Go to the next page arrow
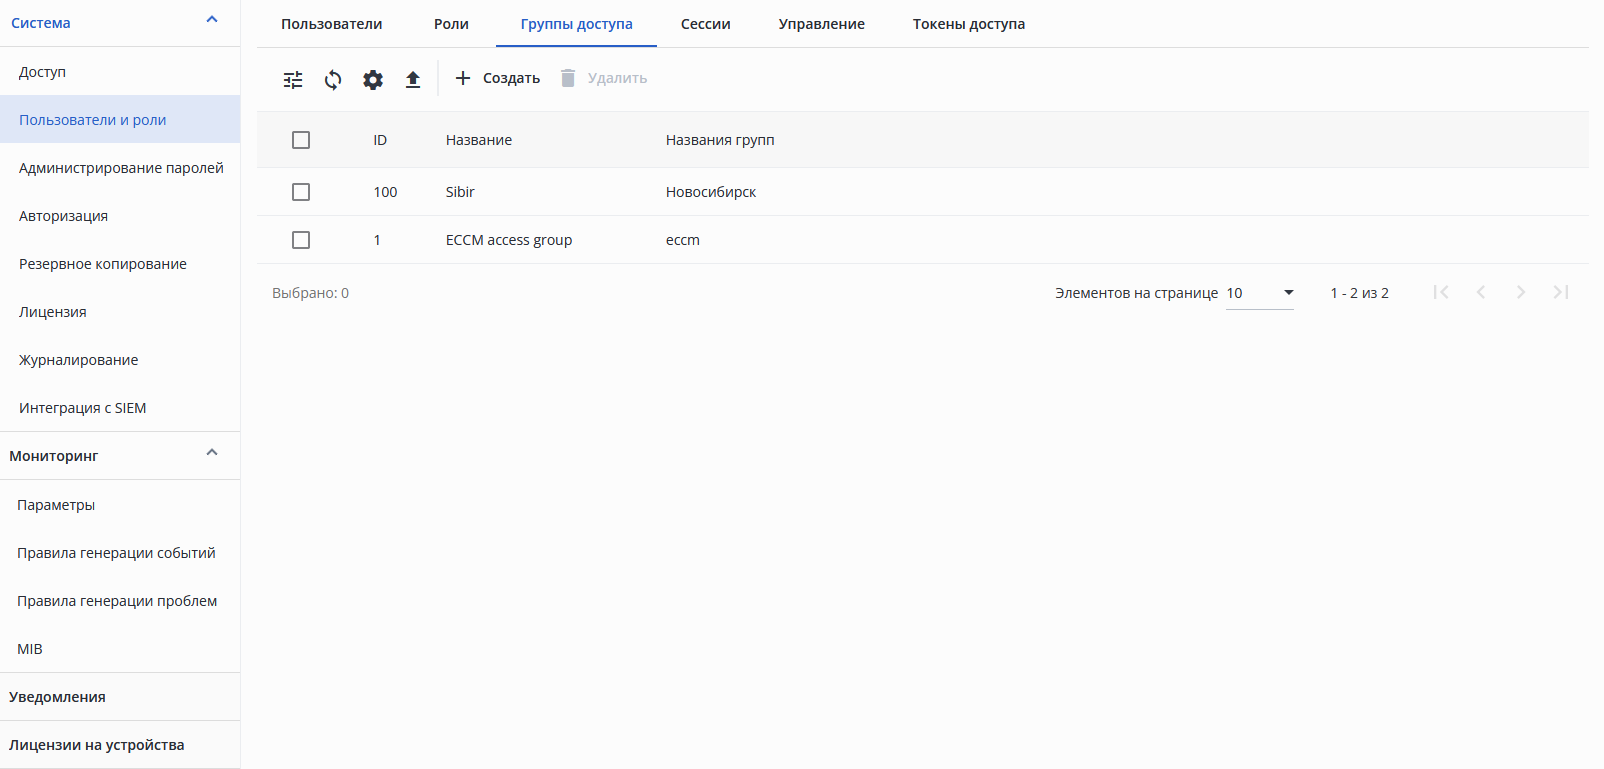 [x=1521, y=292]
